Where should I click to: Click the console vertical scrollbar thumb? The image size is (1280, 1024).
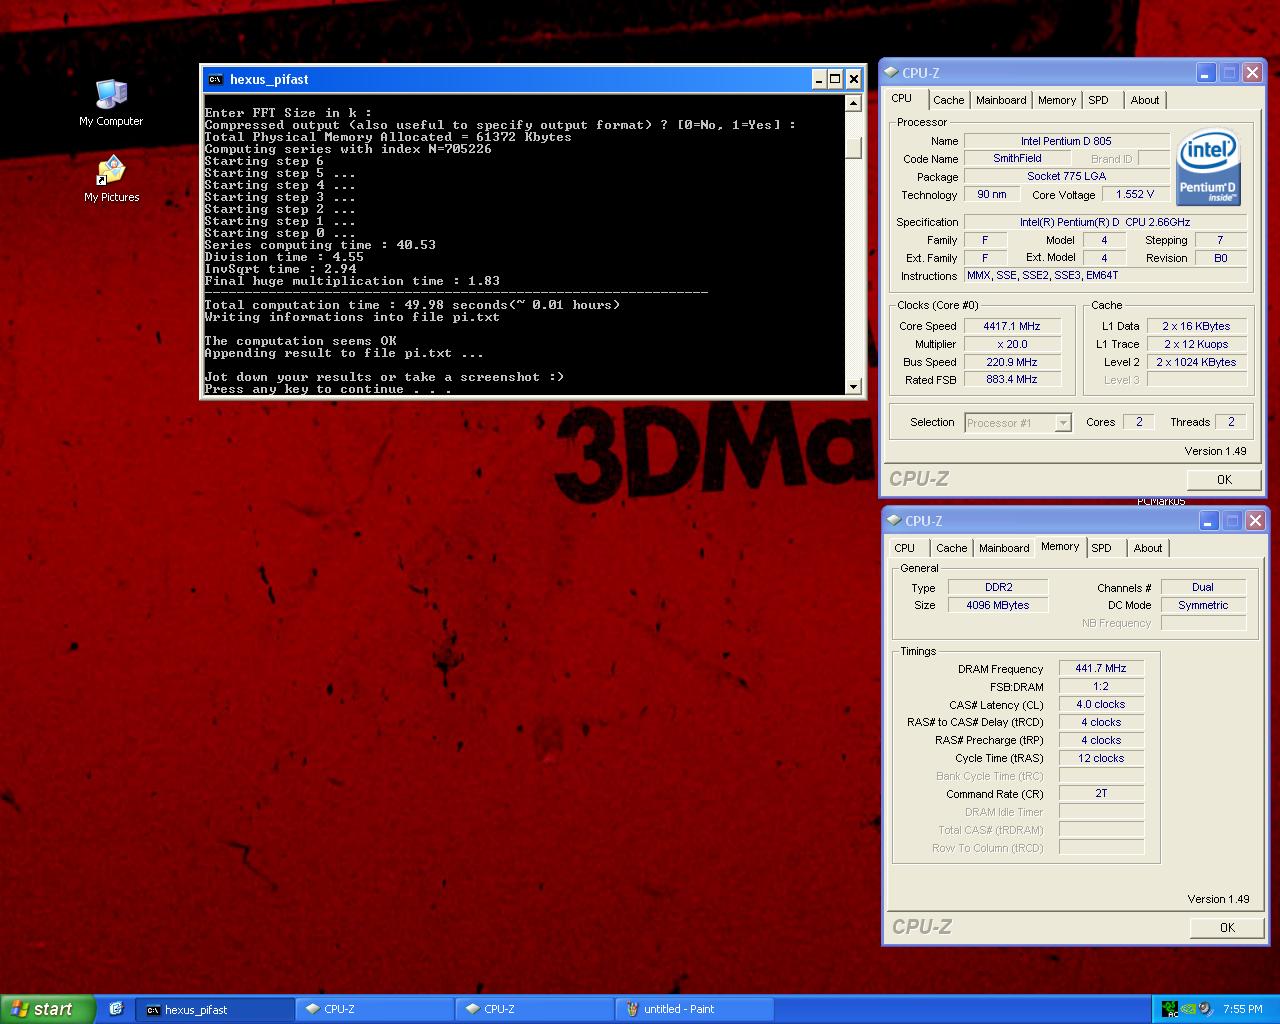853,147
